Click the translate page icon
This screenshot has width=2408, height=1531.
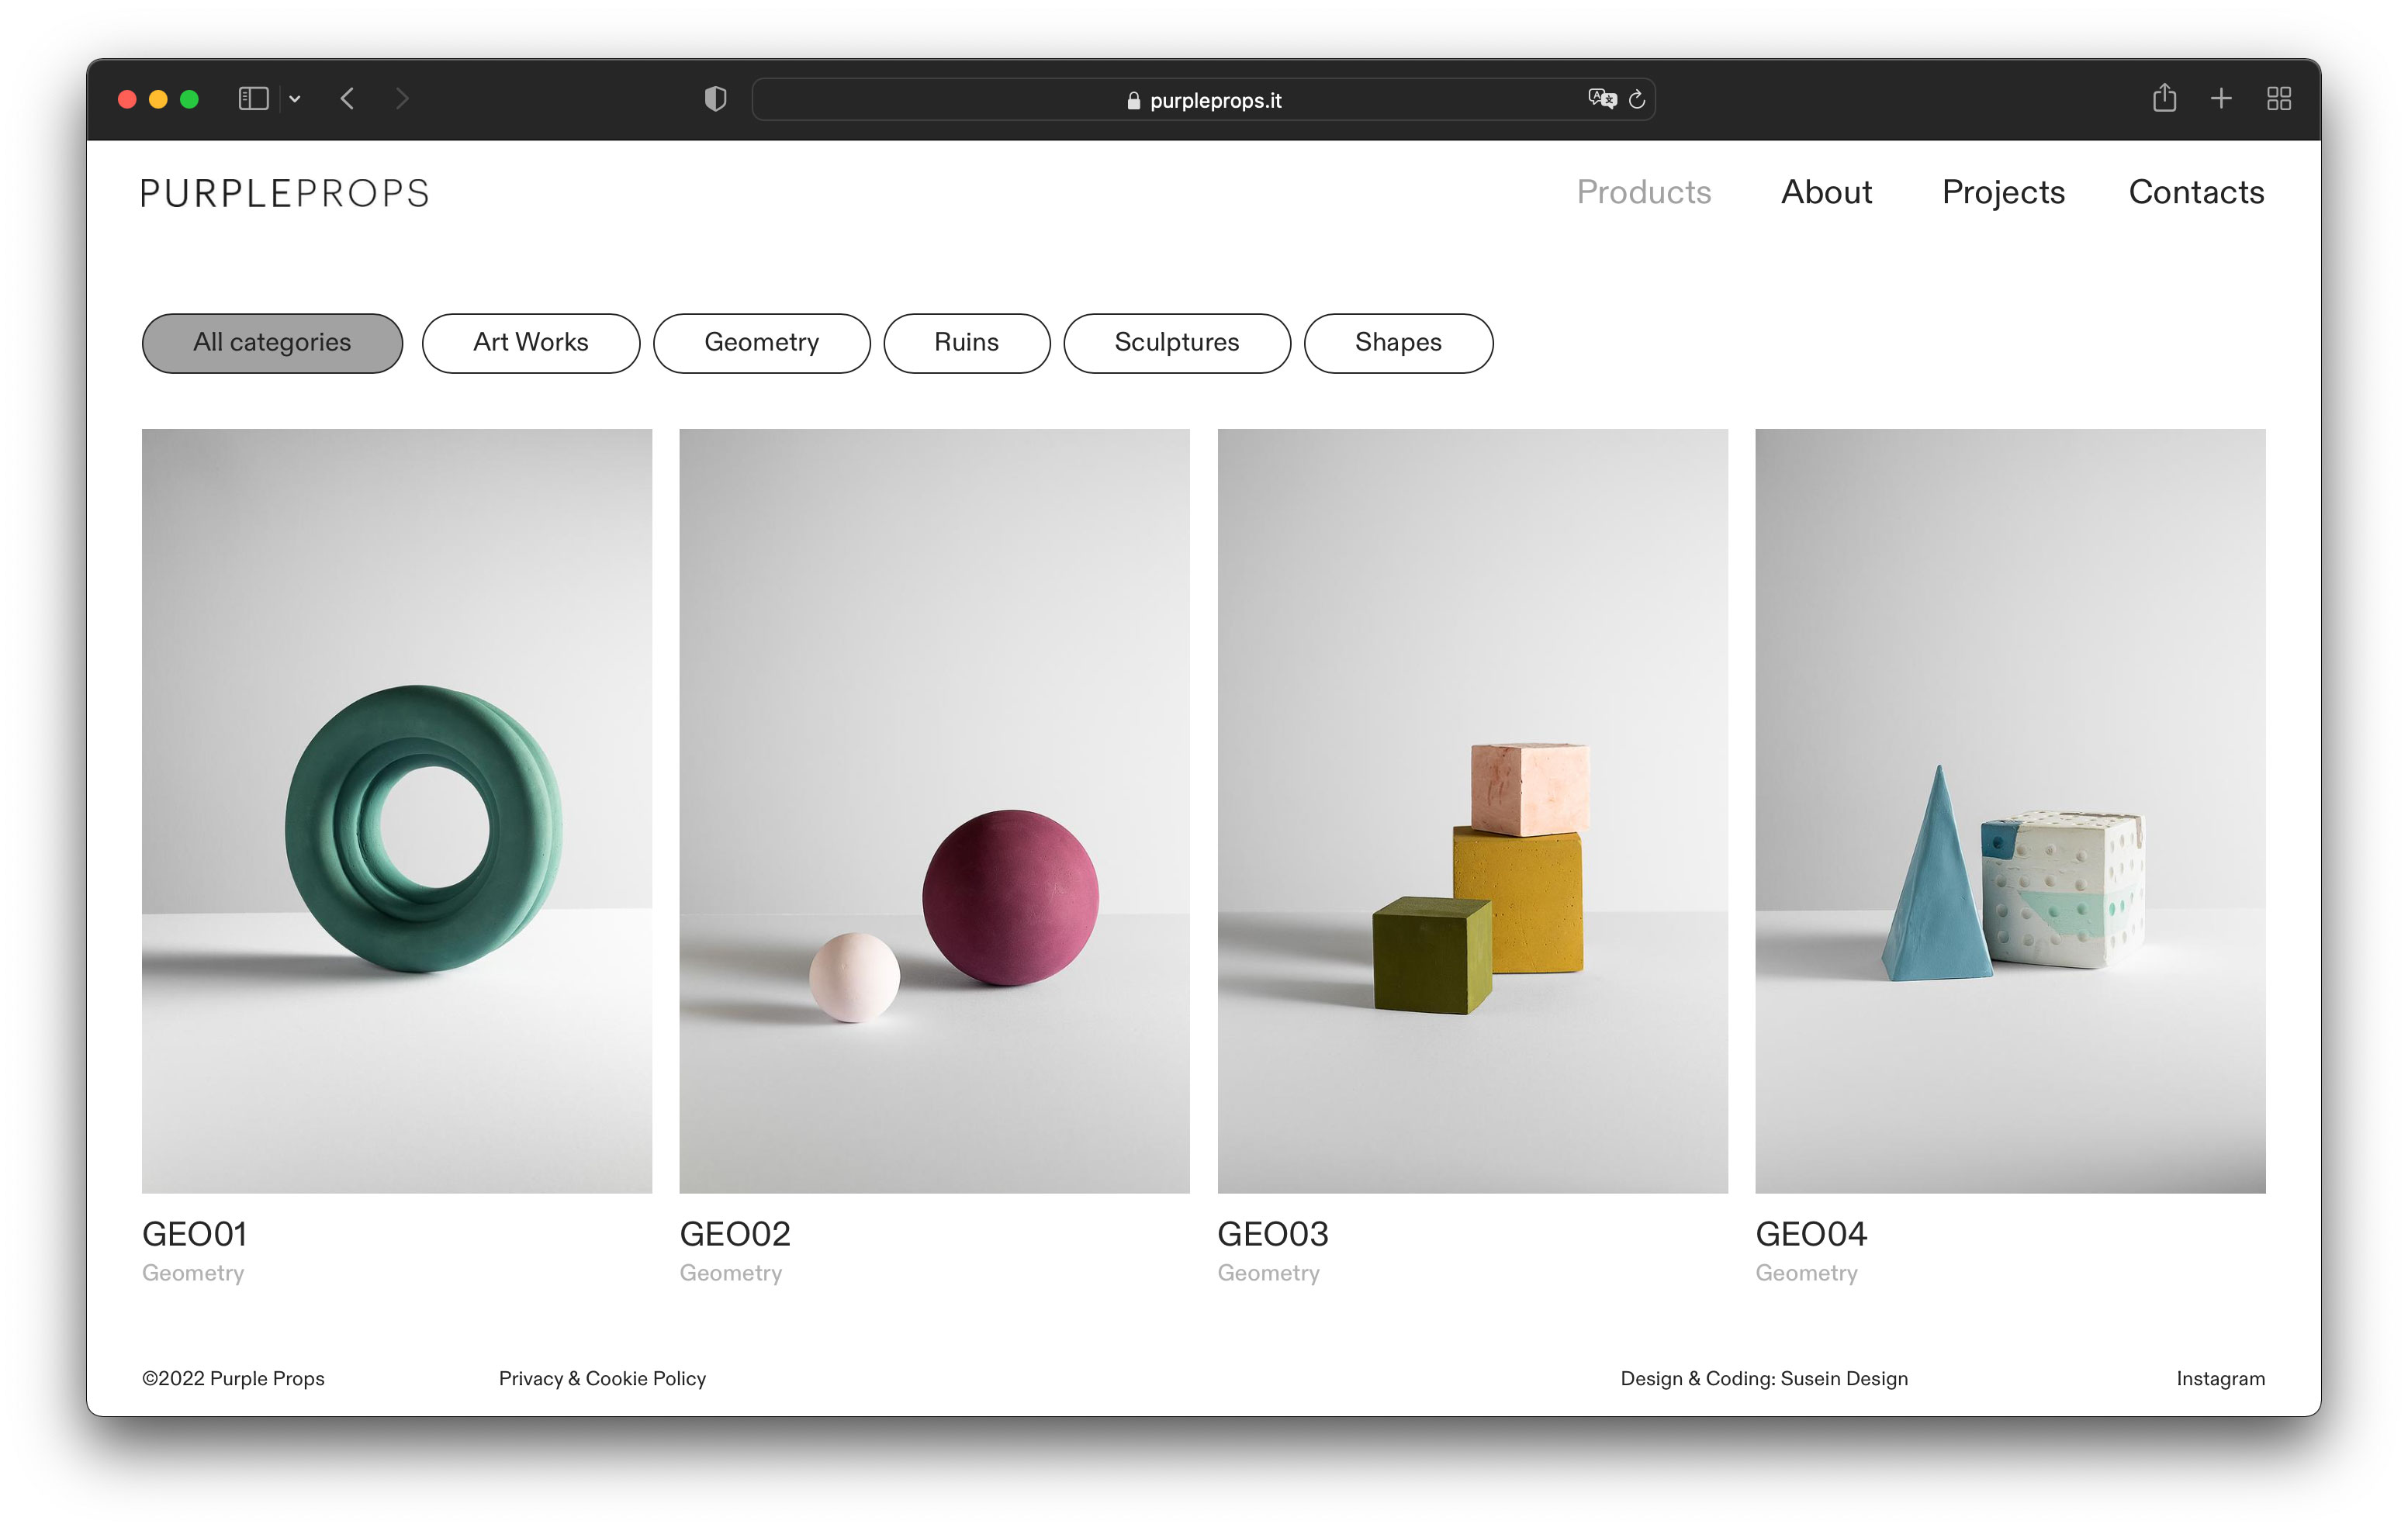pos(1601,98)
